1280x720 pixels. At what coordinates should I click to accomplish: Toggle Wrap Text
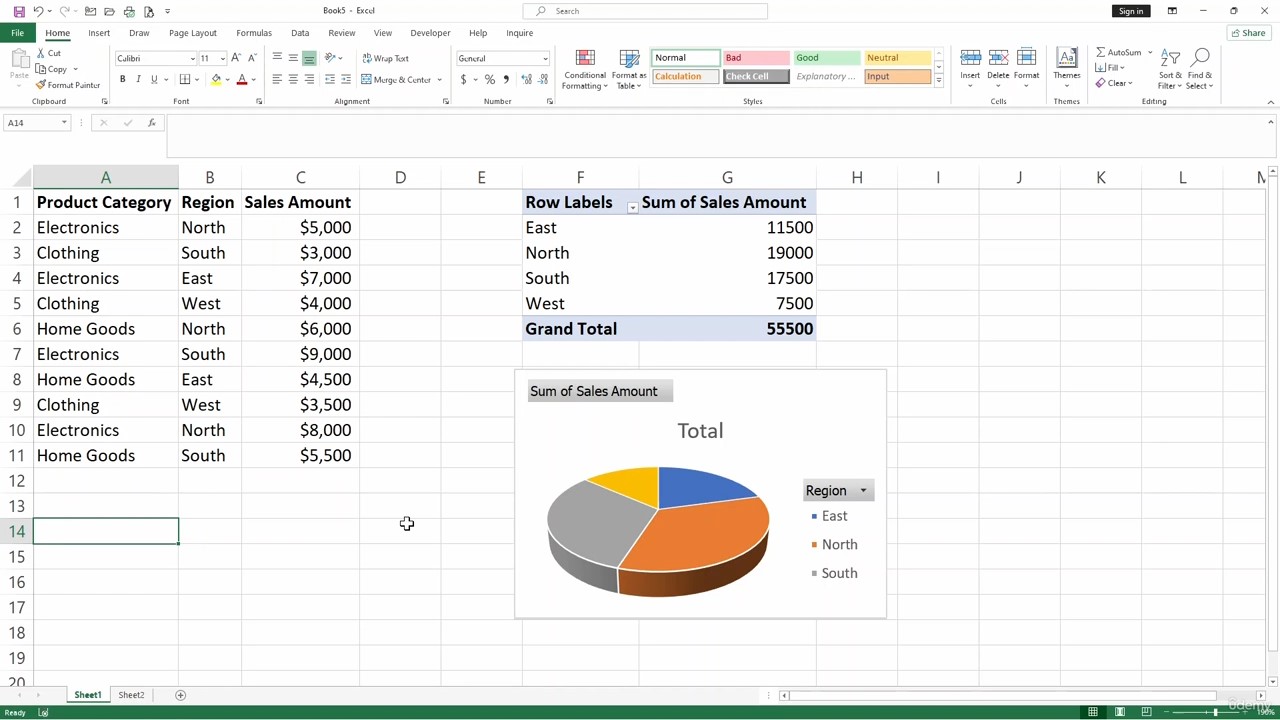pyautogui.click(x=385, y=58)
